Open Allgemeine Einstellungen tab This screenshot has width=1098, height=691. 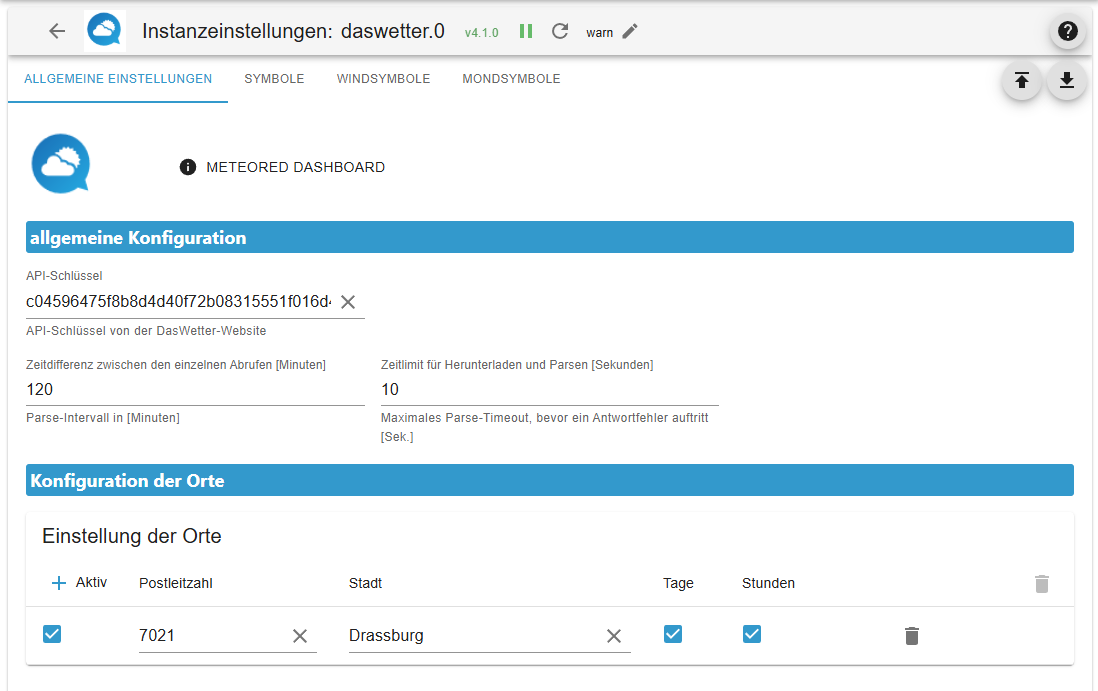click(118, 79)
